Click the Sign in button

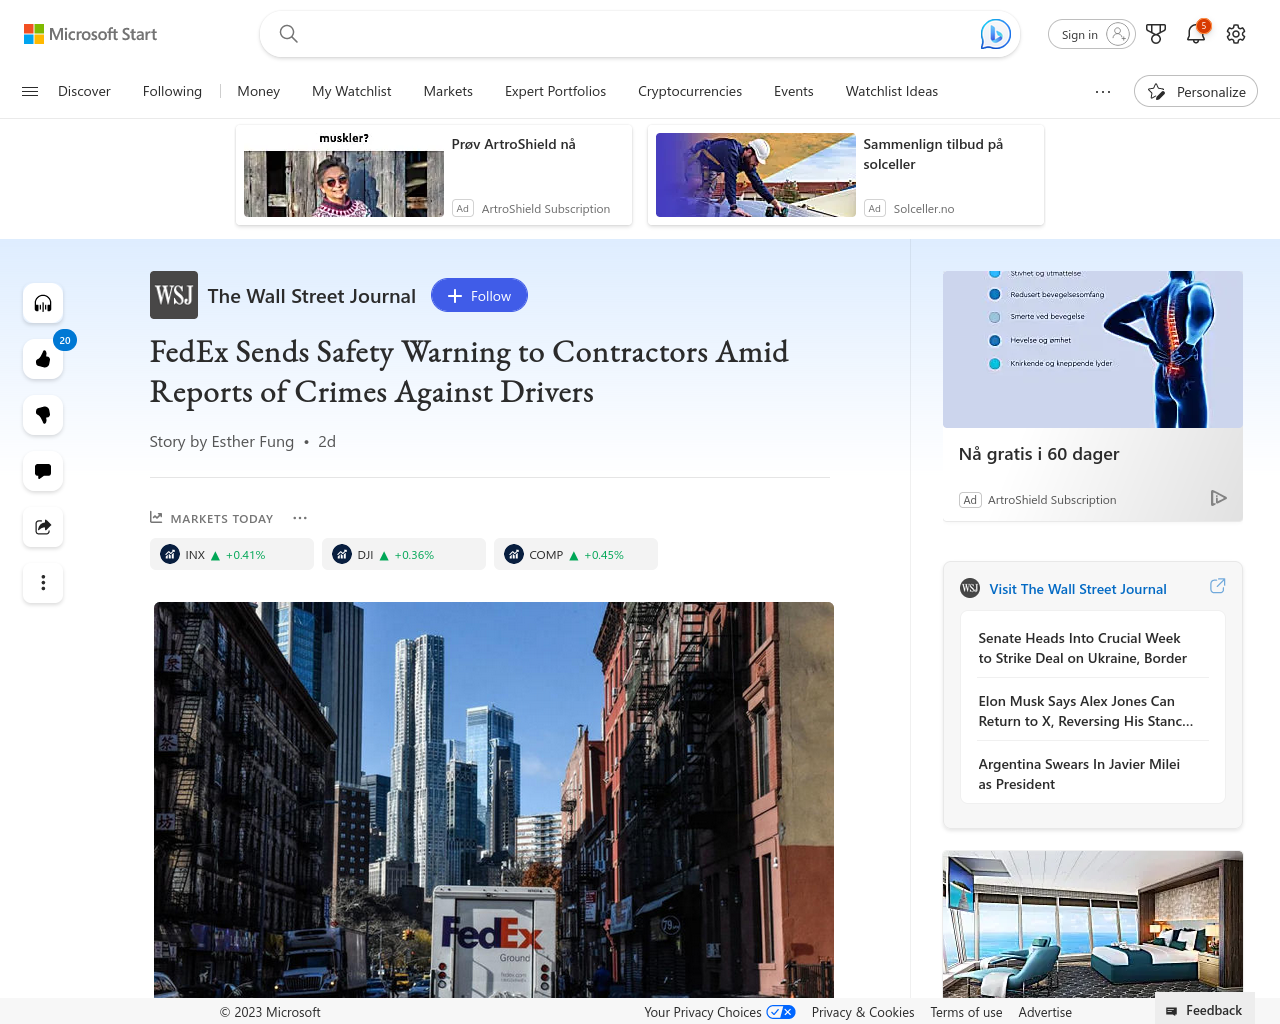[x=1091, y=34]
